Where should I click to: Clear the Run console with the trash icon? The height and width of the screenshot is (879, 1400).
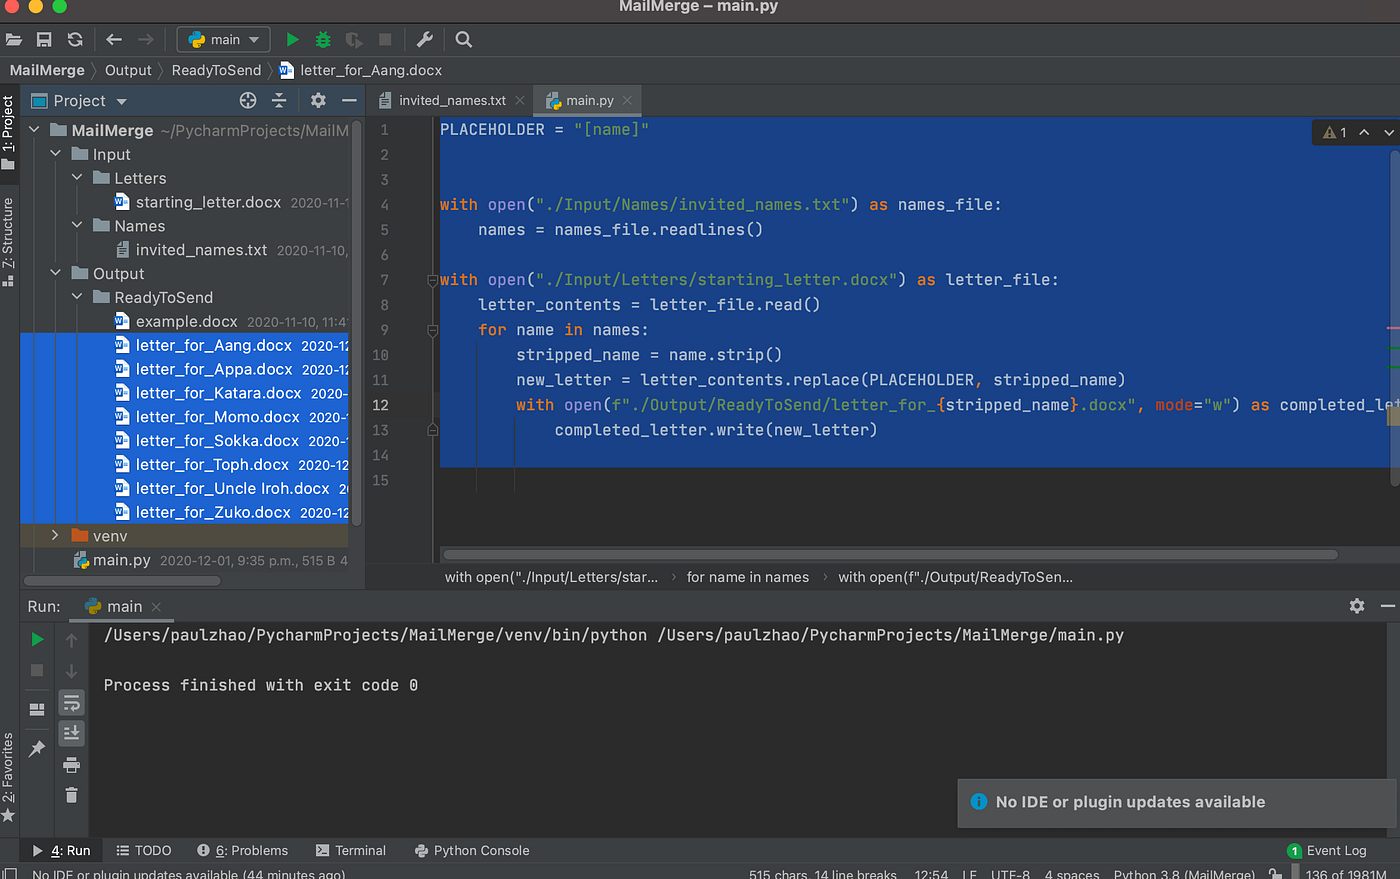click(71, 795)
